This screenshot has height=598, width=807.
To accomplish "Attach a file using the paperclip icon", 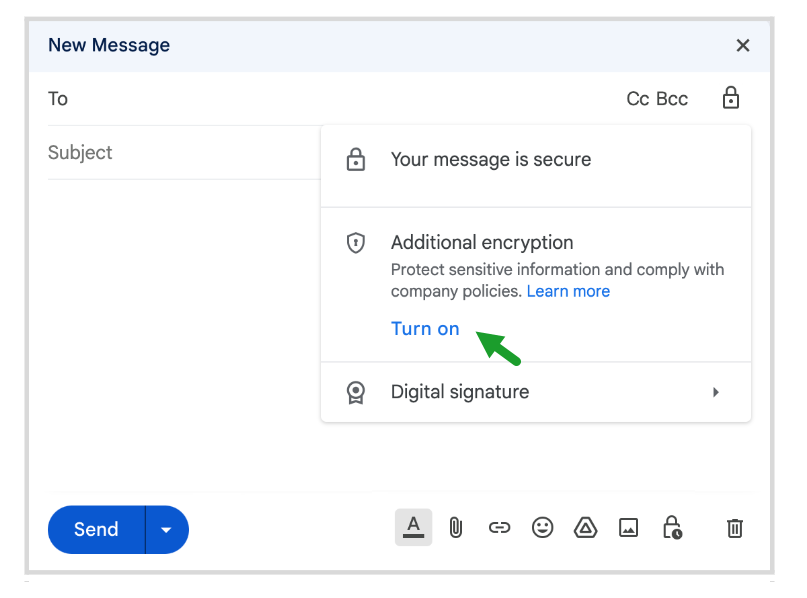I will click(x=456, y=528).
